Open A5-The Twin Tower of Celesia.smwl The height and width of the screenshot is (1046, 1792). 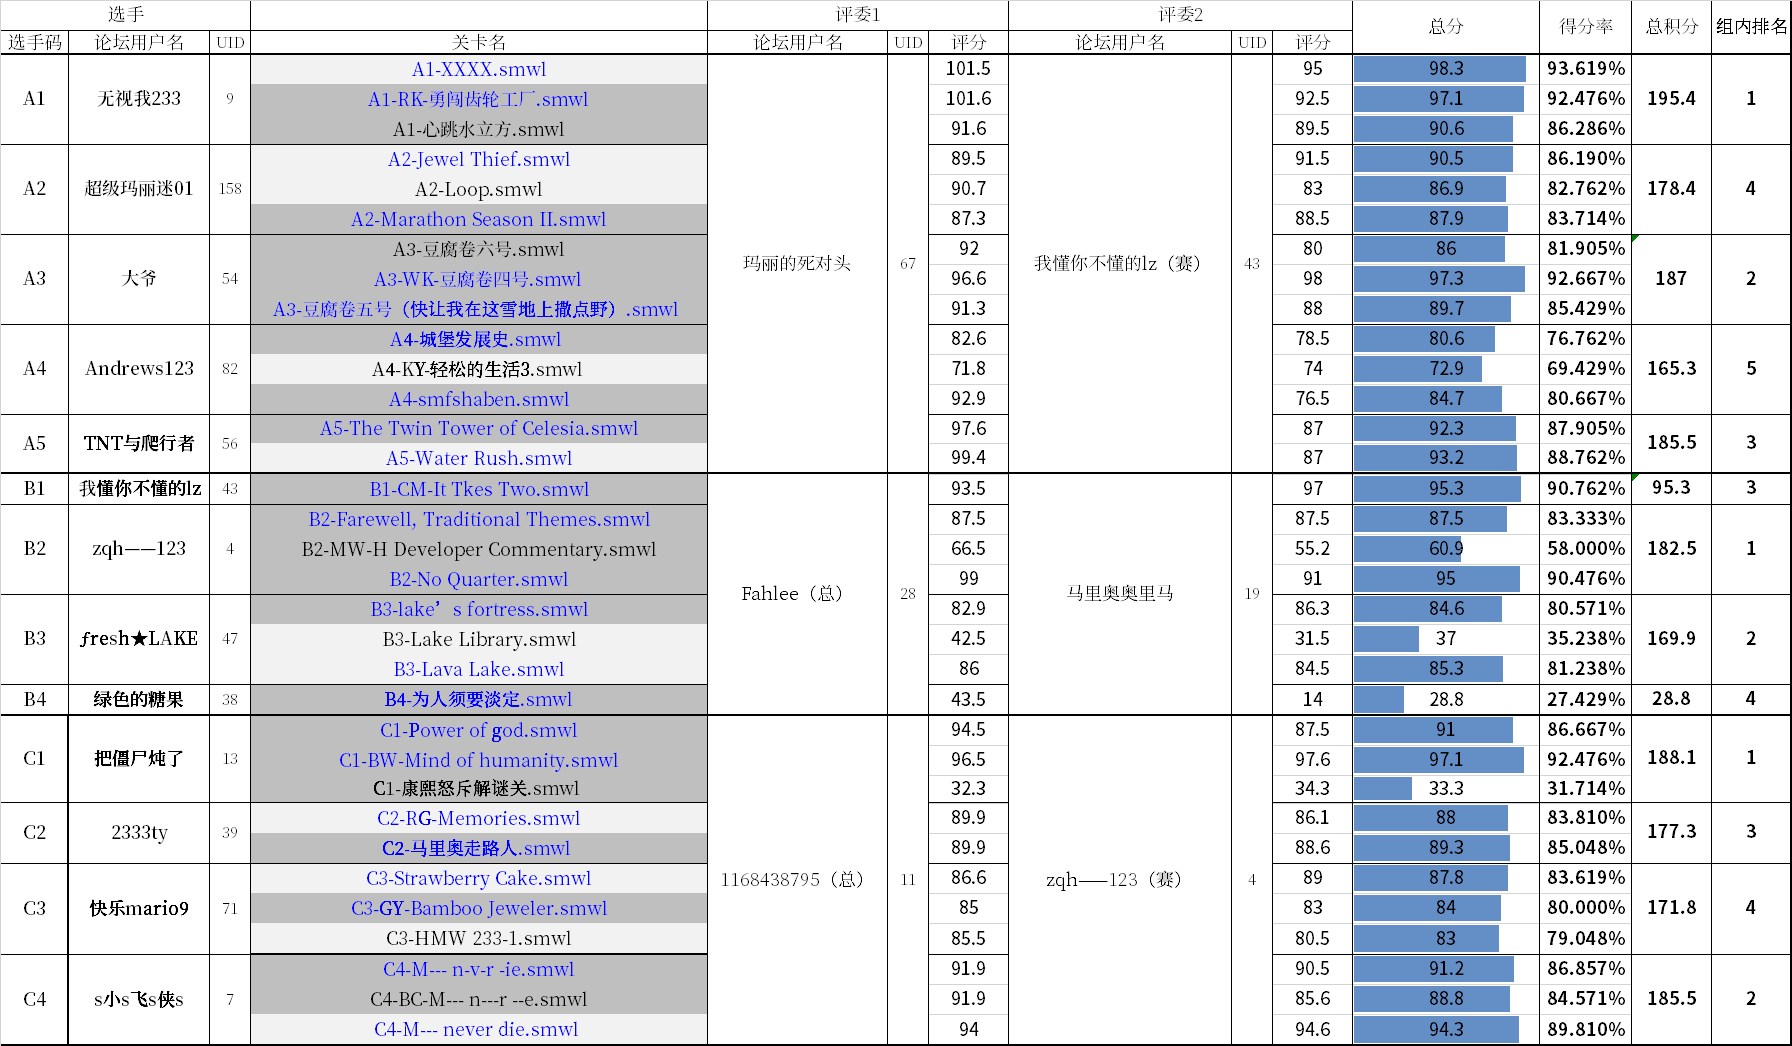[x=479, y=428]
